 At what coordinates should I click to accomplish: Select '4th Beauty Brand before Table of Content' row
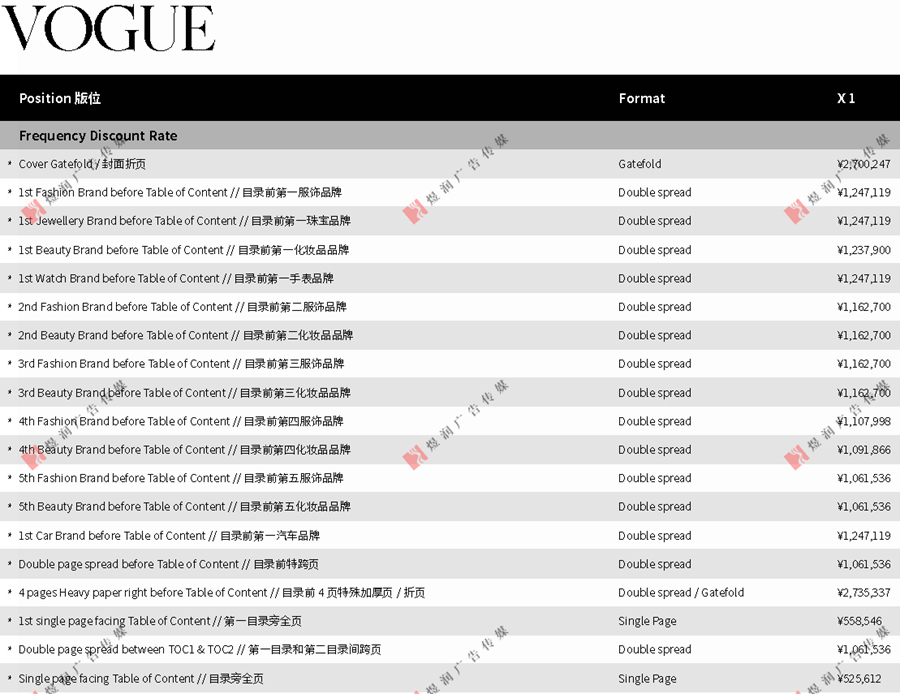[450, 449]
